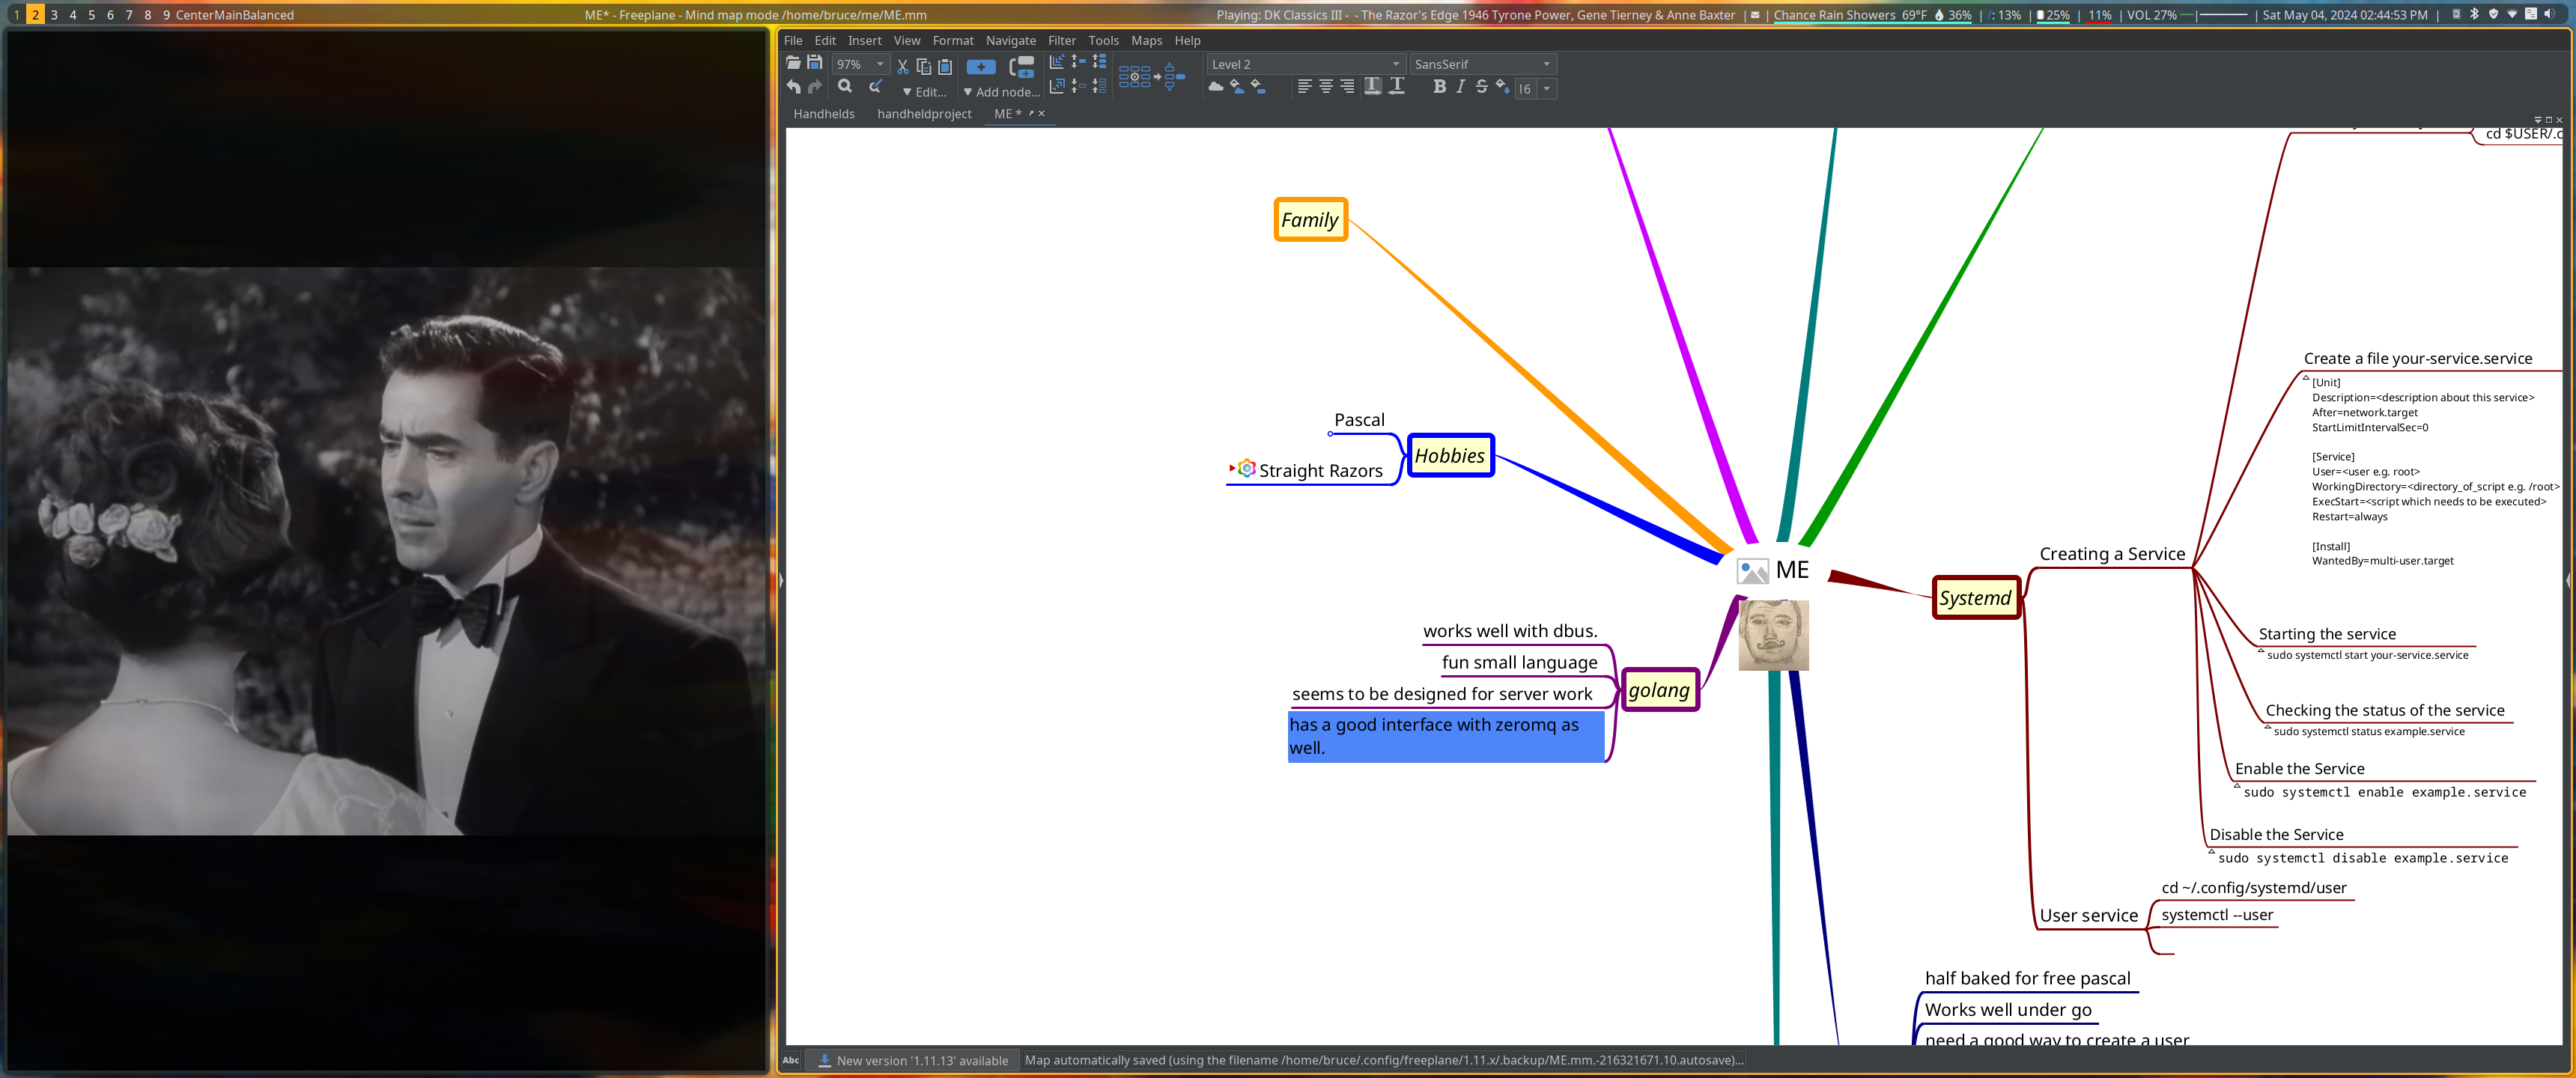Open the Insert menu
Screen dimensions: 2576x1078
click(865, 41)
